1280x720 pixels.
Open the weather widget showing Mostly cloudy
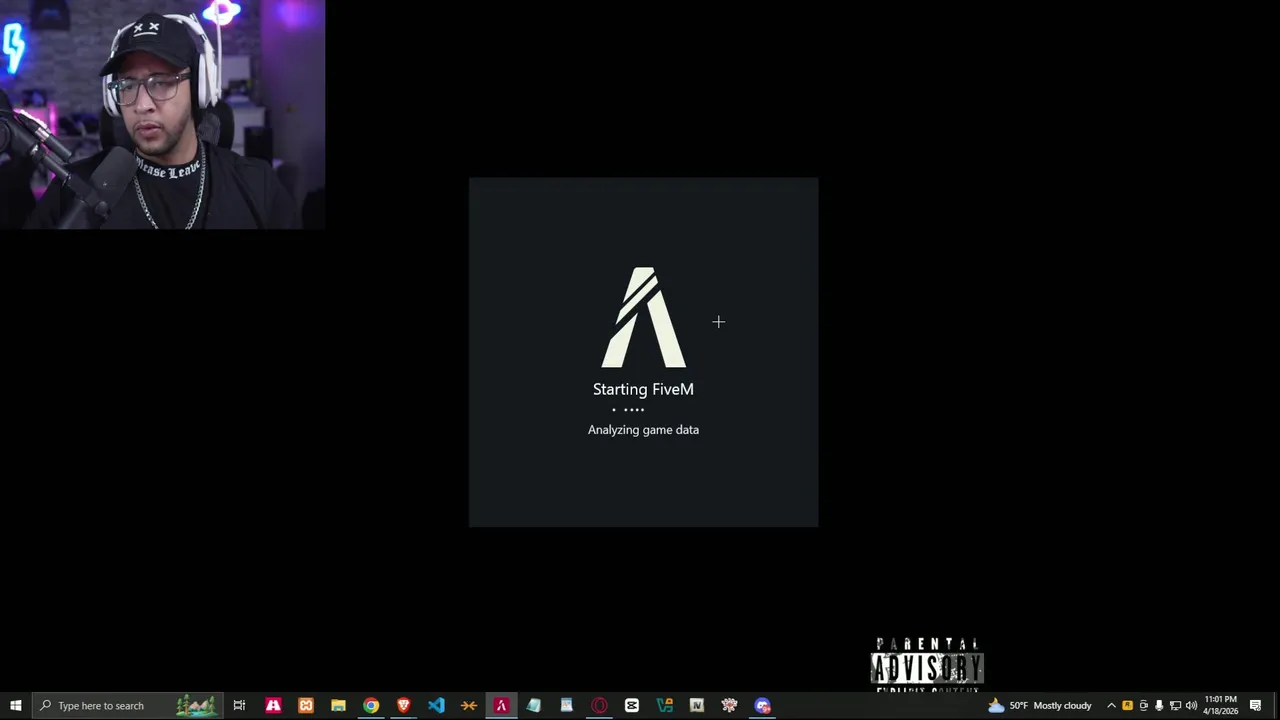click(x=1040, y=705)
